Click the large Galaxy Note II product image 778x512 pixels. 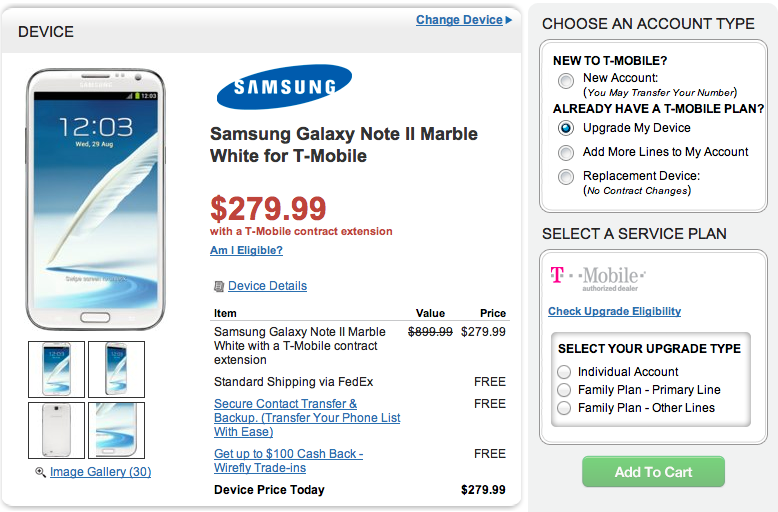pos(94,199)
